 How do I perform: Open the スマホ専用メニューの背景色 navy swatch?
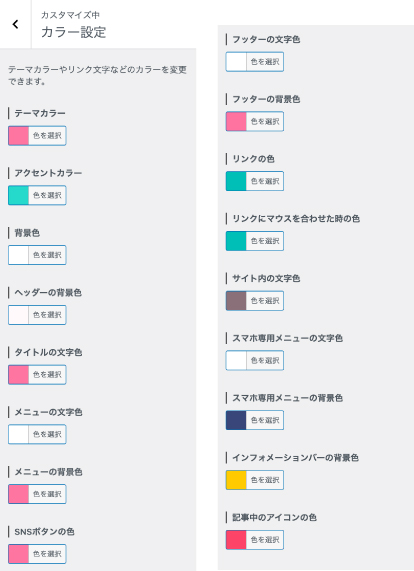[x=236, y=420]
